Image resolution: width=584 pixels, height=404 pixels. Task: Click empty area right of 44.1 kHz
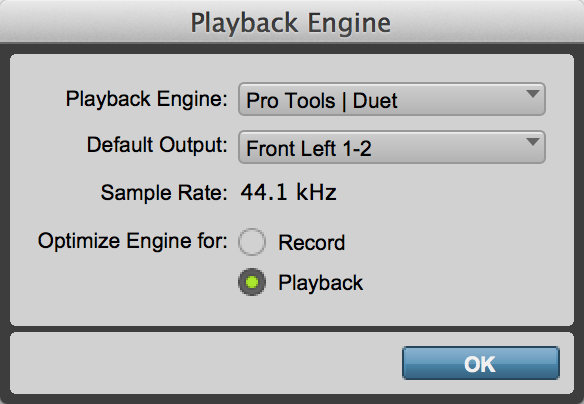[x=447, y=193]
